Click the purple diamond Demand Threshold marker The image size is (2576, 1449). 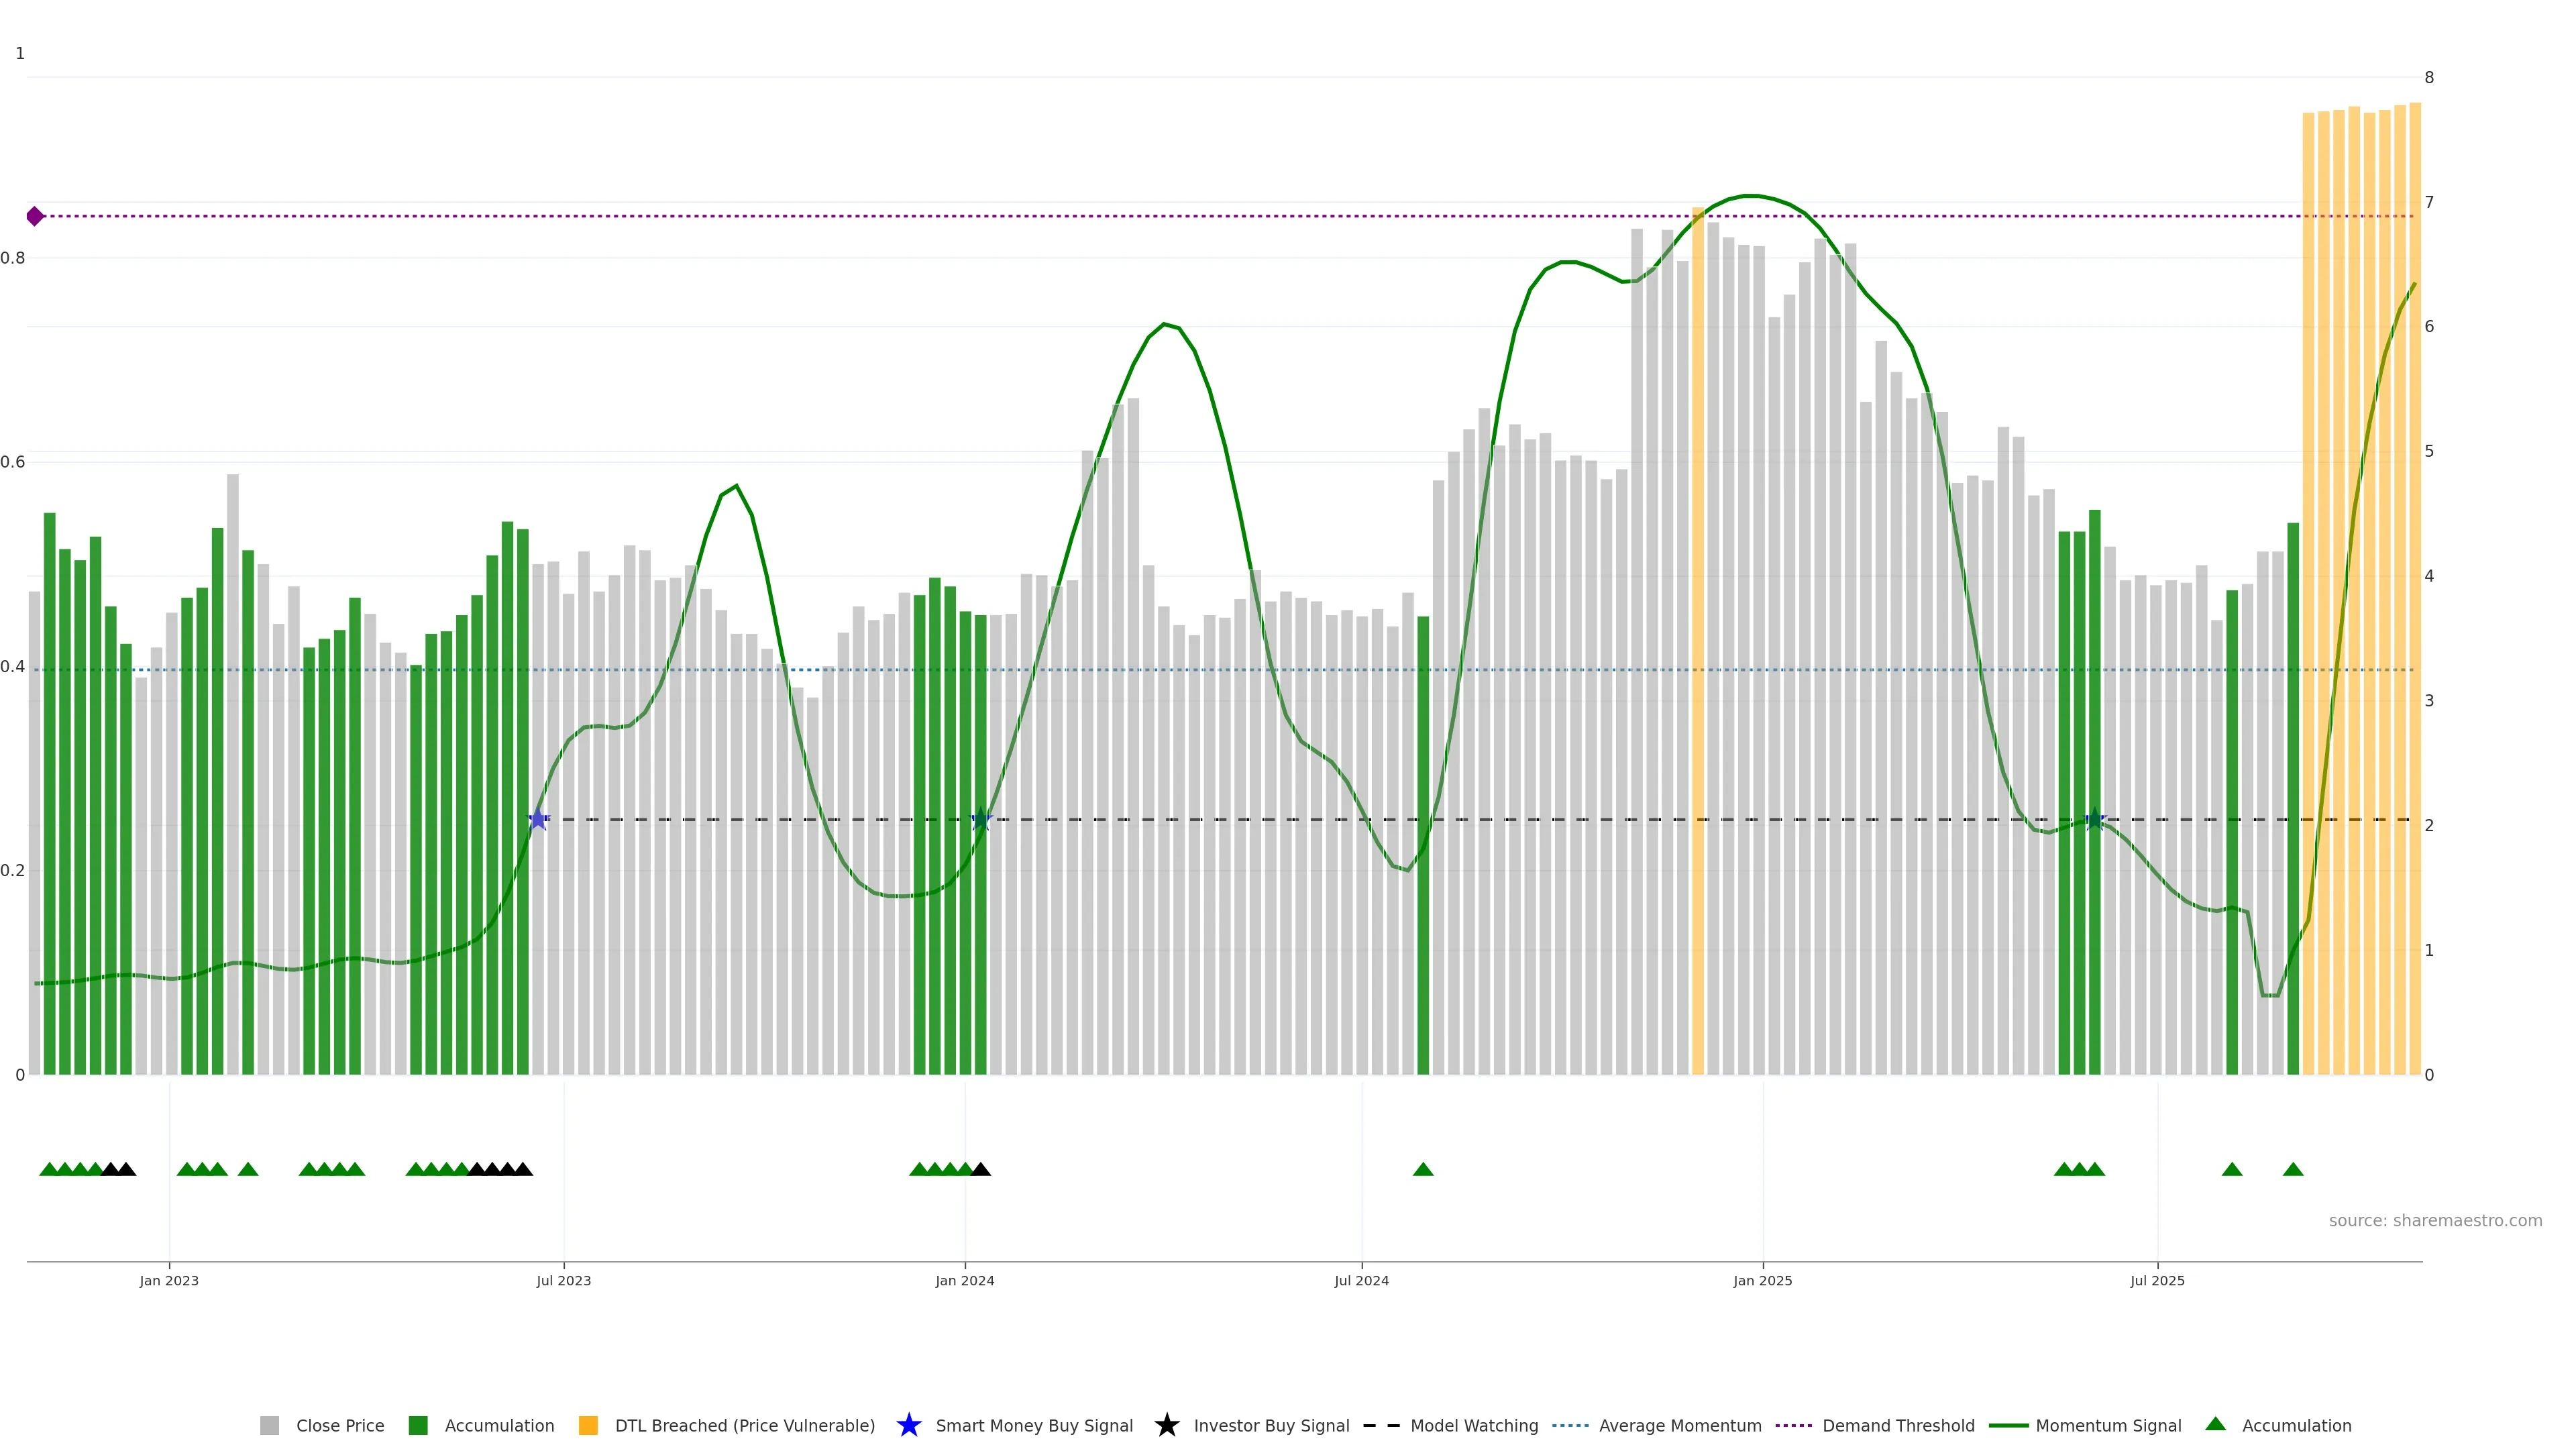tap(35, 216)
